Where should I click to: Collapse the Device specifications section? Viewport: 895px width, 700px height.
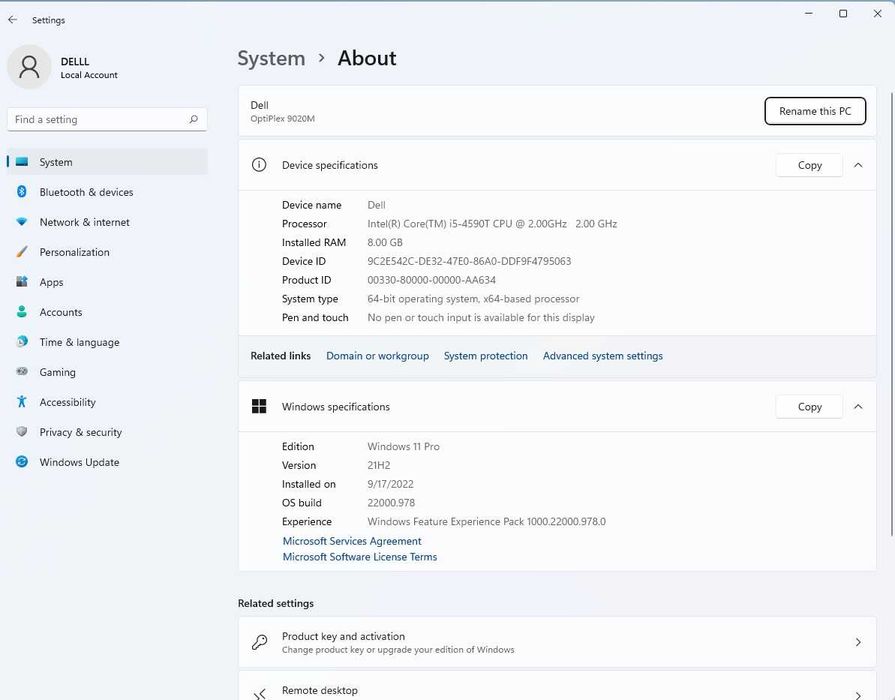coord(858,165)
